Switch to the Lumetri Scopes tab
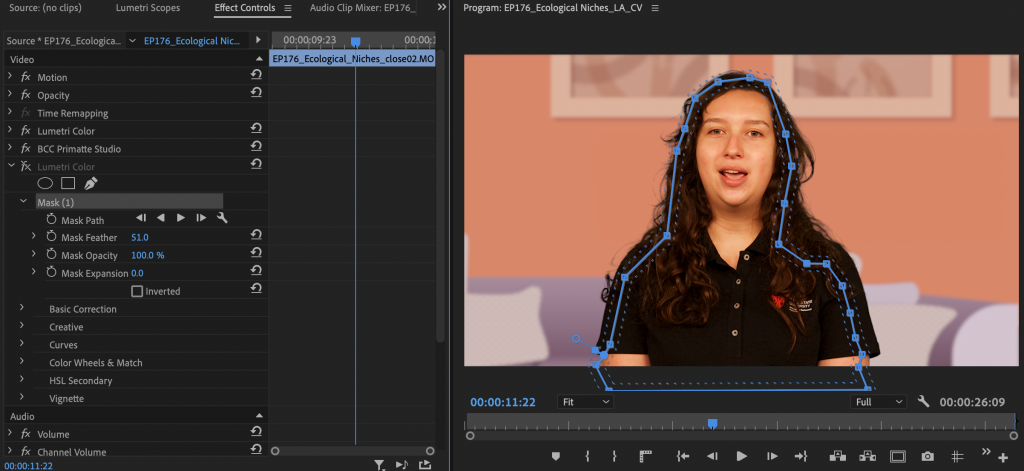 pyautogui.click(x=147, y=8)
